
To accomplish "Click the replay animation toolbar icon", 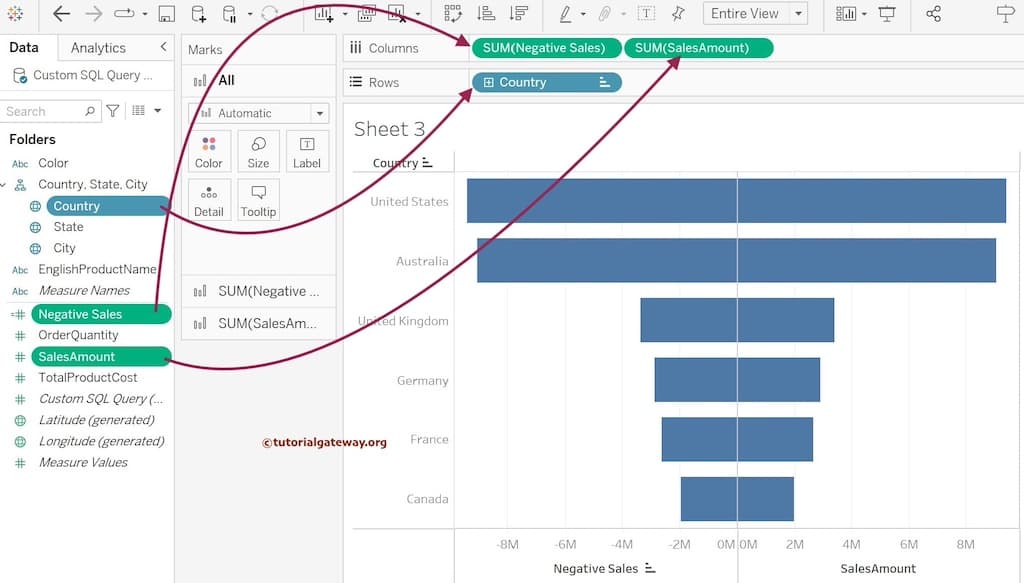I will point(124,14).
